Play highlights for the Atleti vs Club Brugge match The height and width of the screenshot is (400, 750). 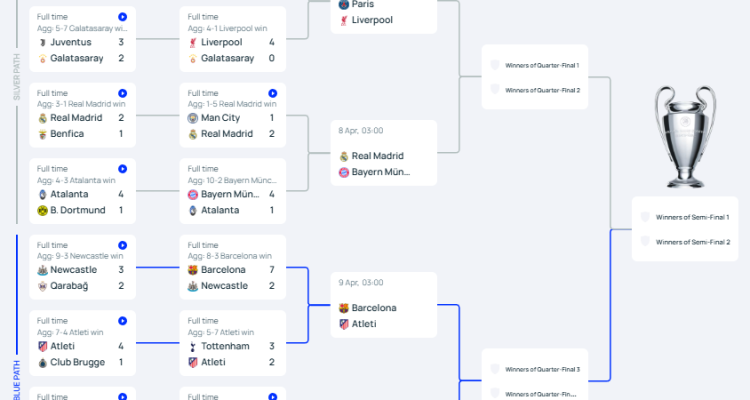(122, 321)
